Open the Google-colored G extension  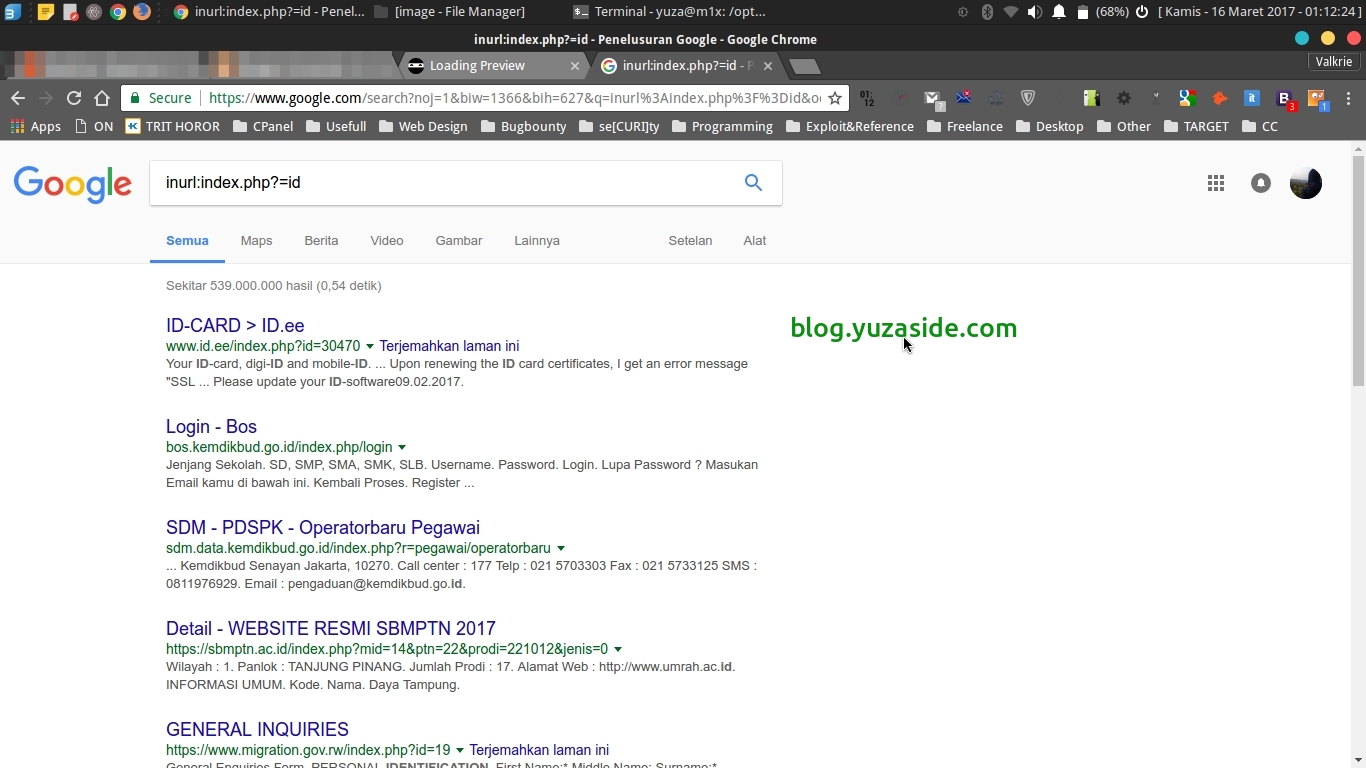coord(1187,98)
